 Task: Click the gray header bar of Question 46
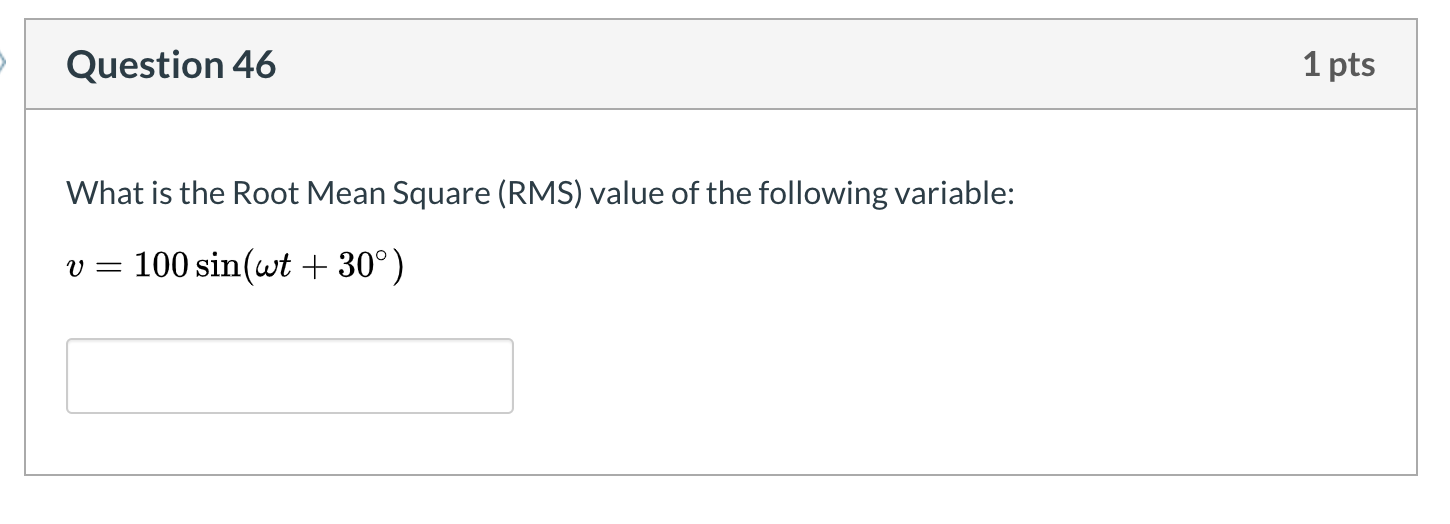(x=720, y=65)
